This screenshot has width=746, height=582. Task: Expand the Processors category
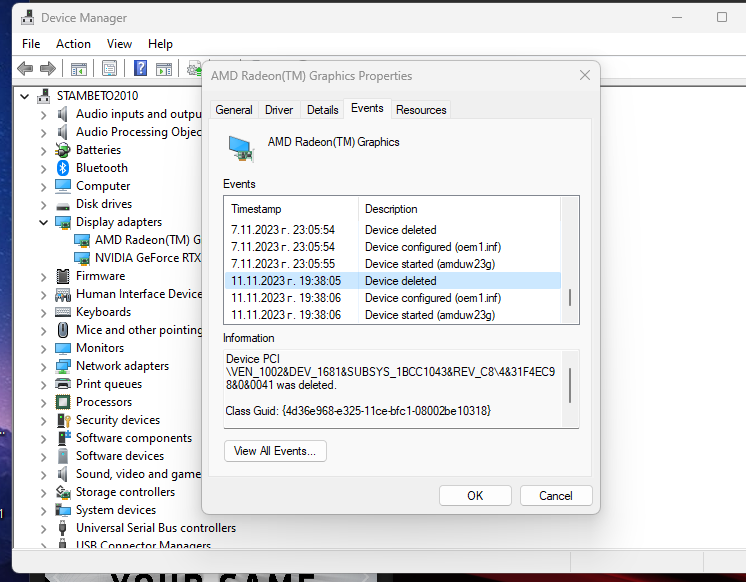(43, 403)
